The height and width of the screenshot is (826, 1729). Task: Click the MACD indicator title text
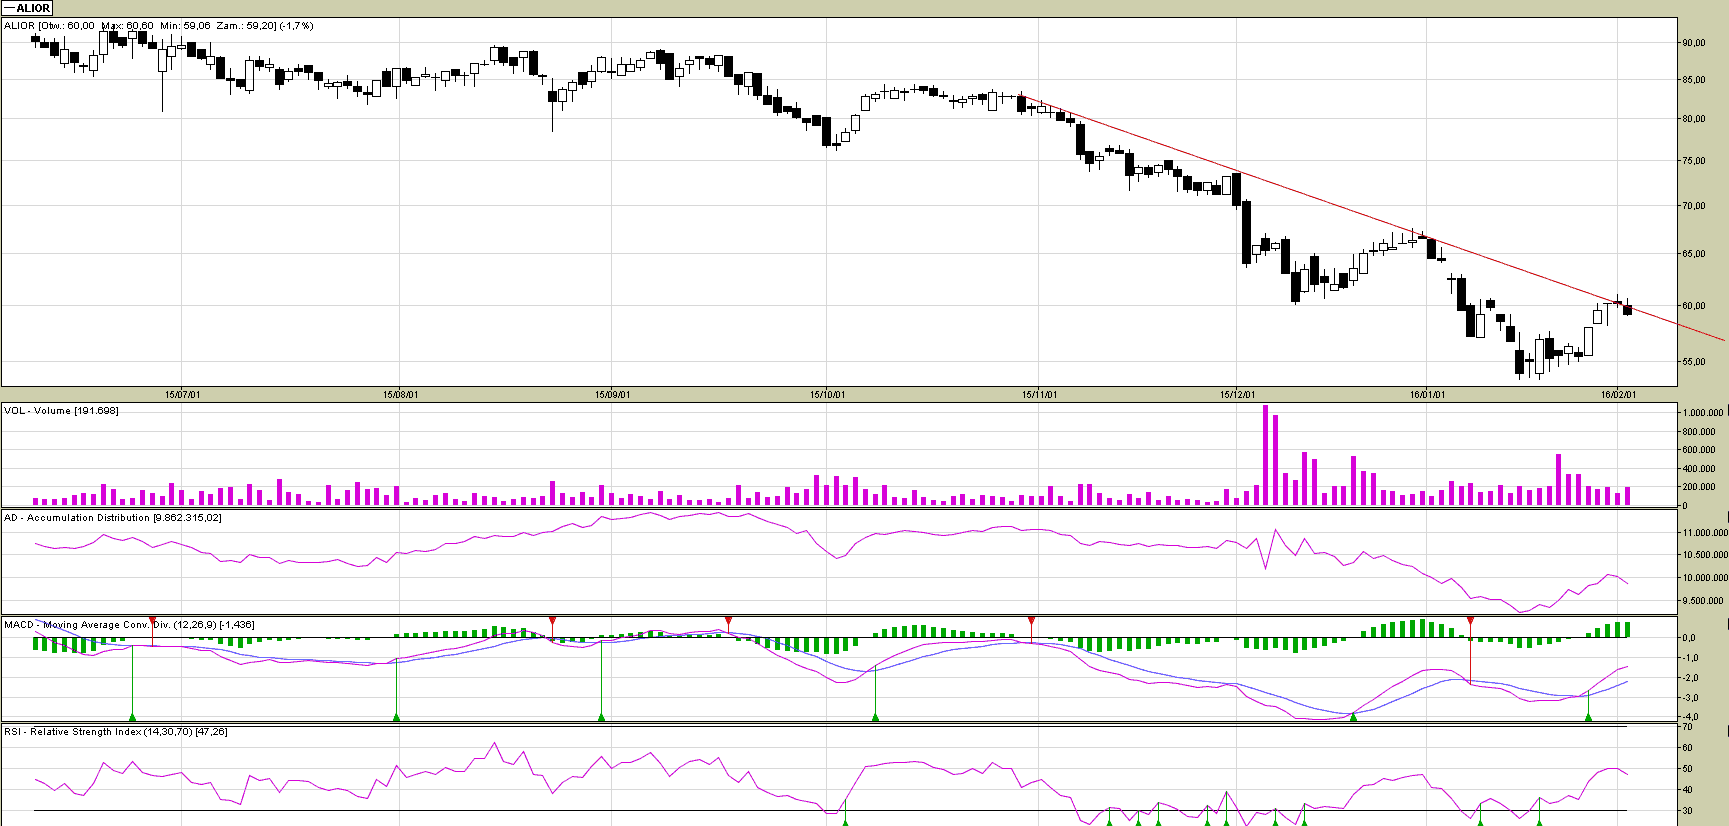pyautogui.click(x=128, y=625)
